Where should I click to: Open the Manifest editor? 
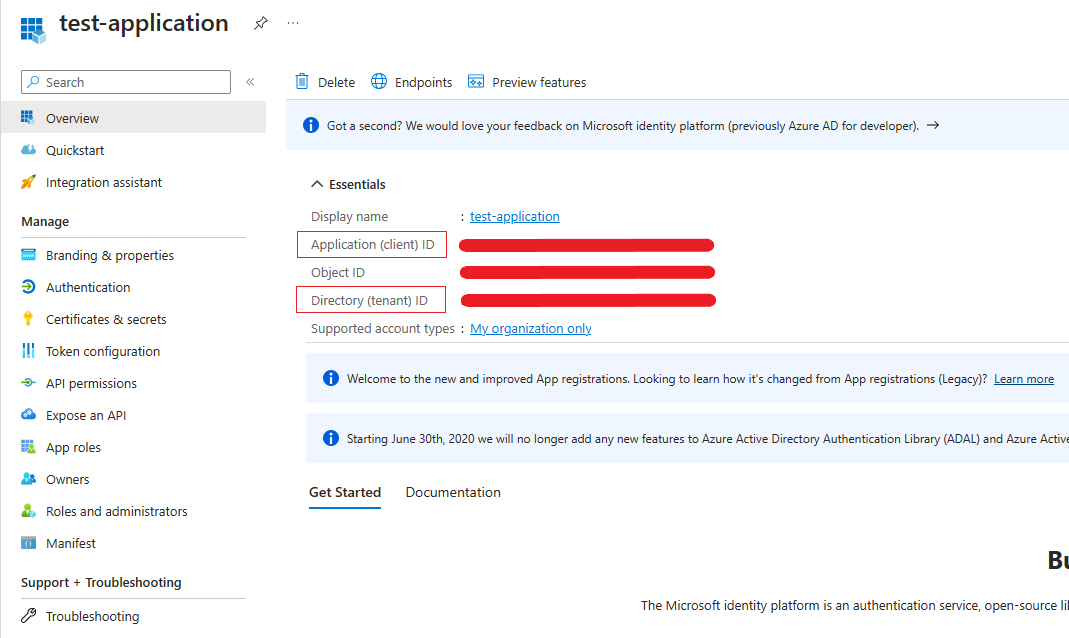[x=71, y=543]
